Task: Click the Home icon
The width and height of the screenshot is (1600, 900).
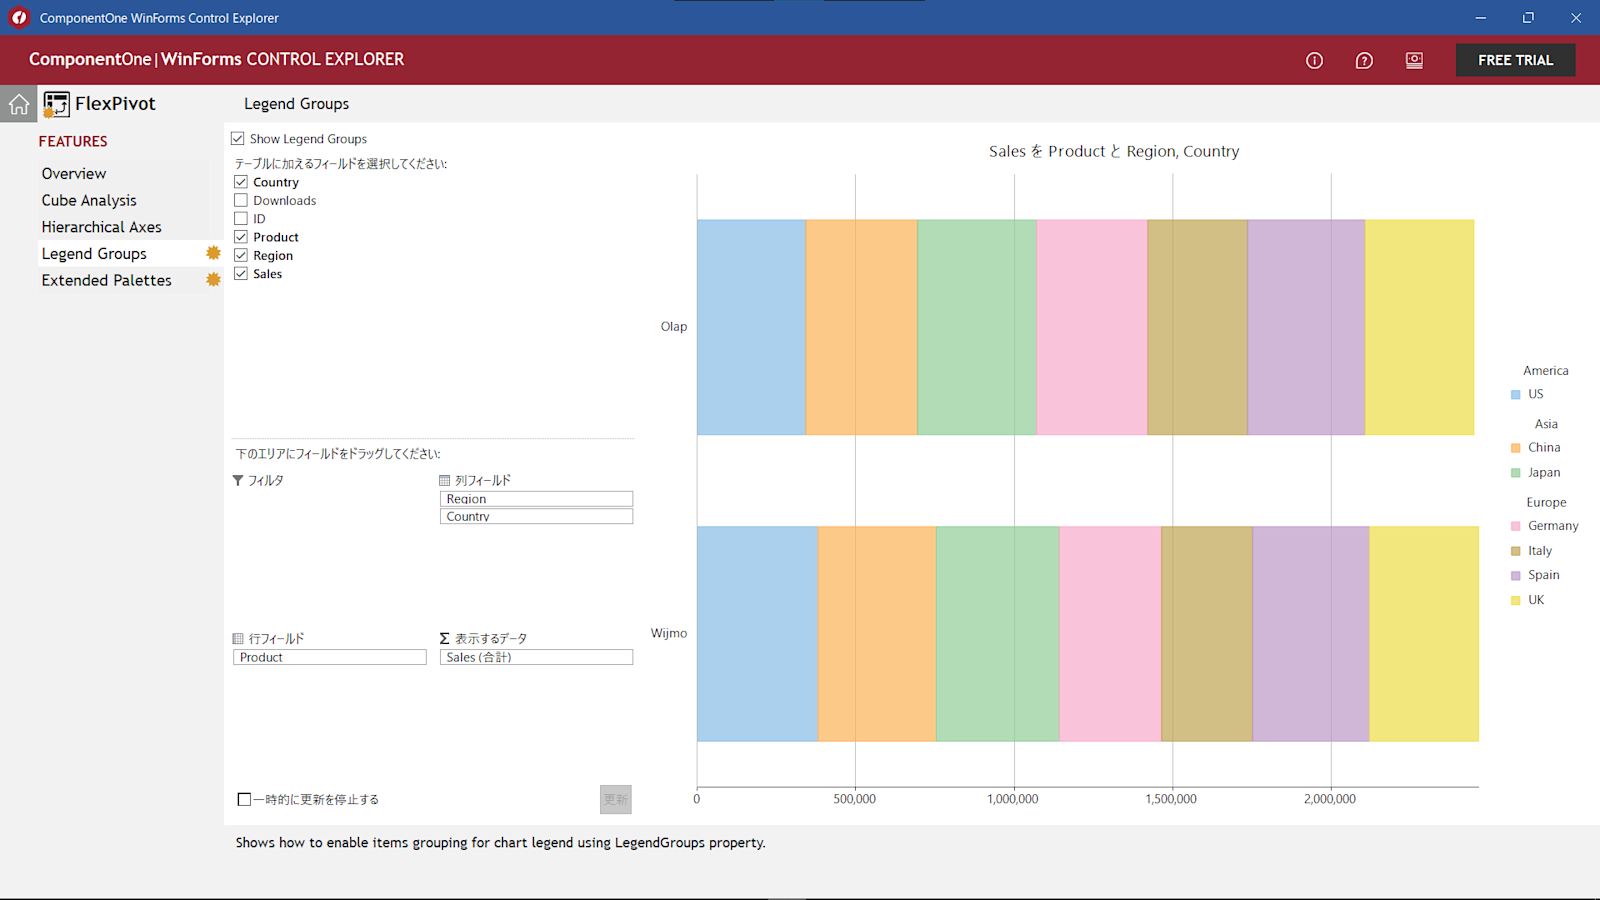Action: (x=19, y=104)
